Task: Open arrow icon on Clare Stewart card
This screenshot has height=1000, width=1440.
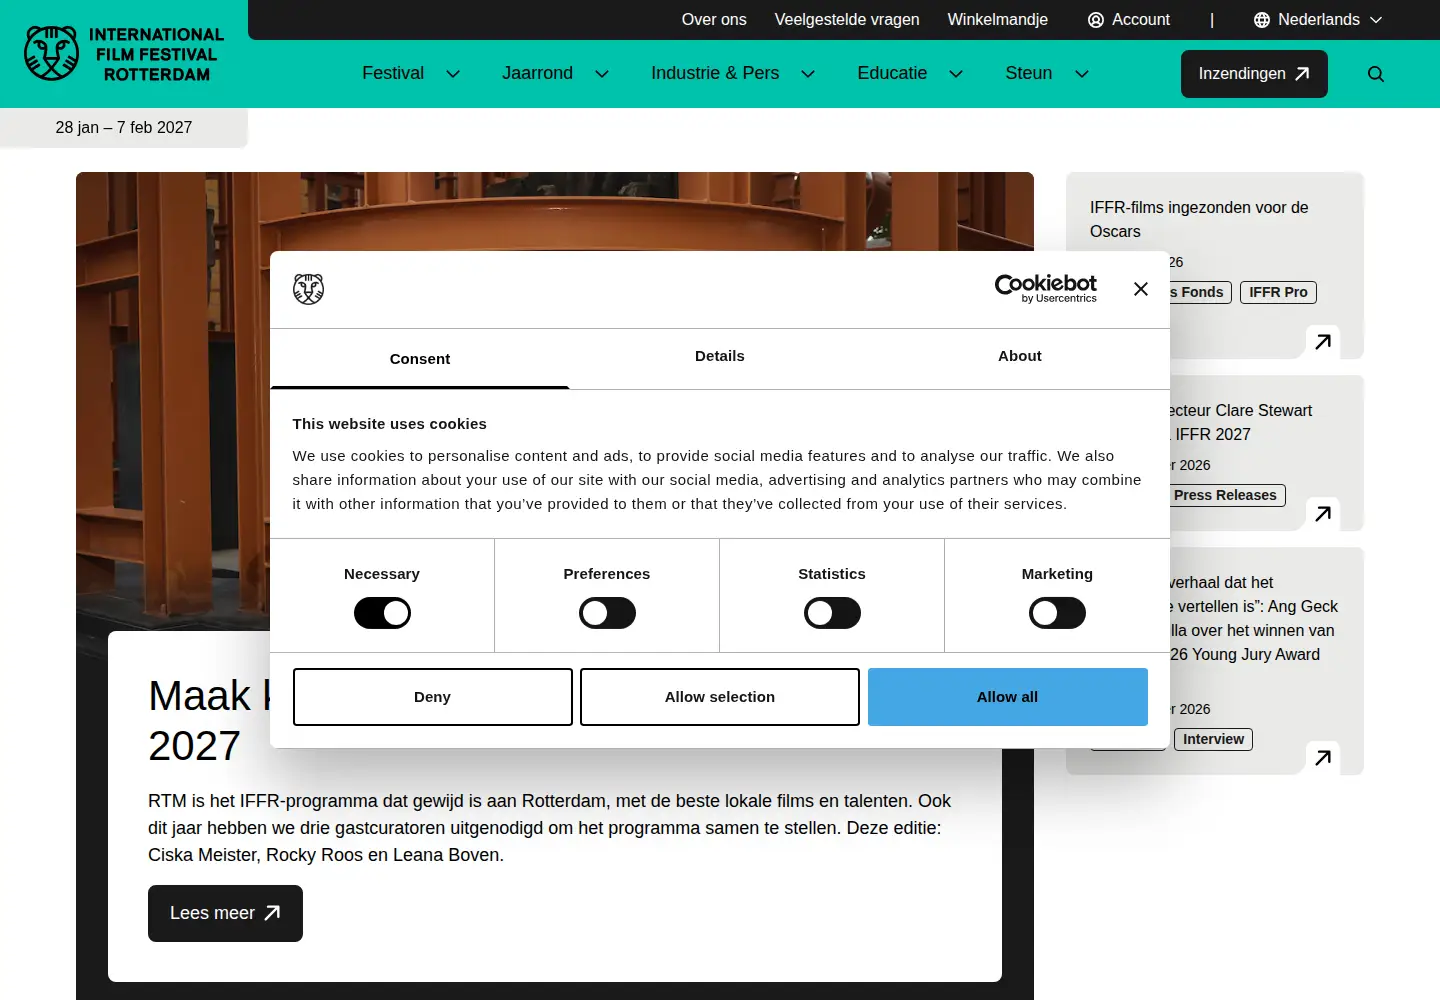Action: (1323, 514)
